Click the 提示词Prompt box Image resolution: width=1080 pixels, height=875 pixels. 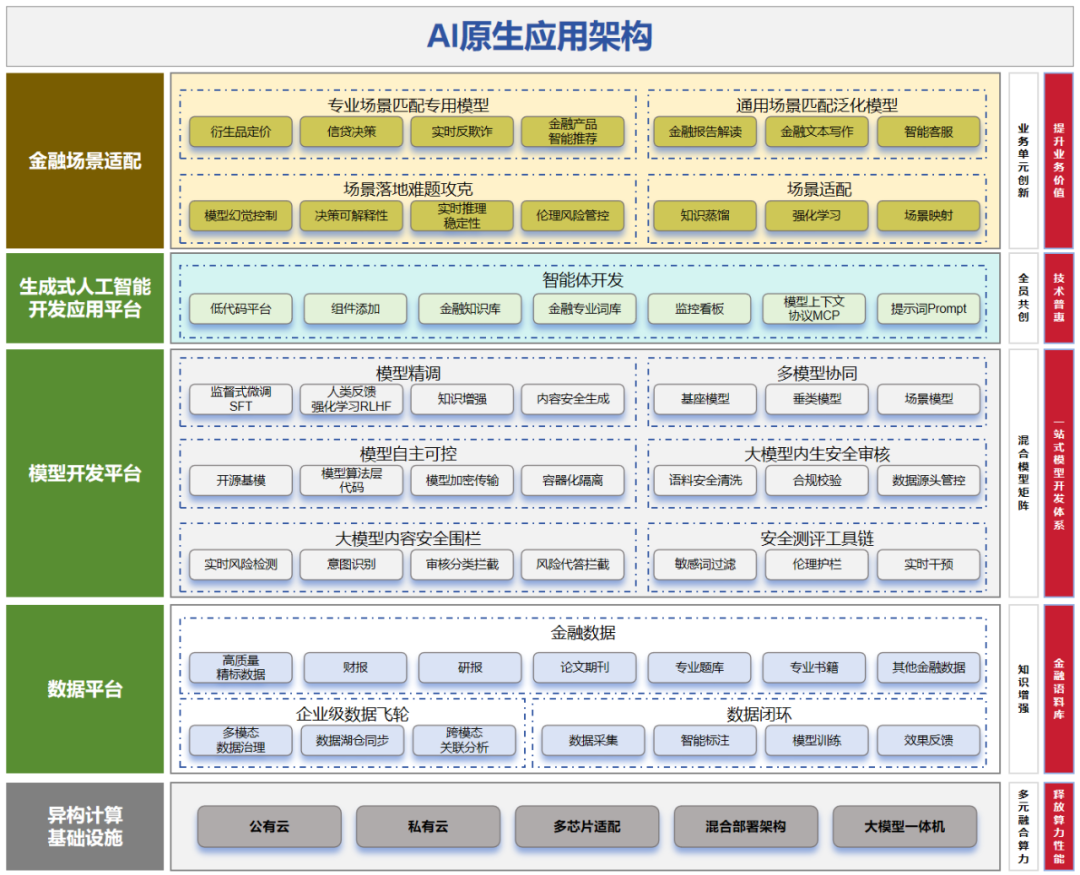(x=928, y=309)
